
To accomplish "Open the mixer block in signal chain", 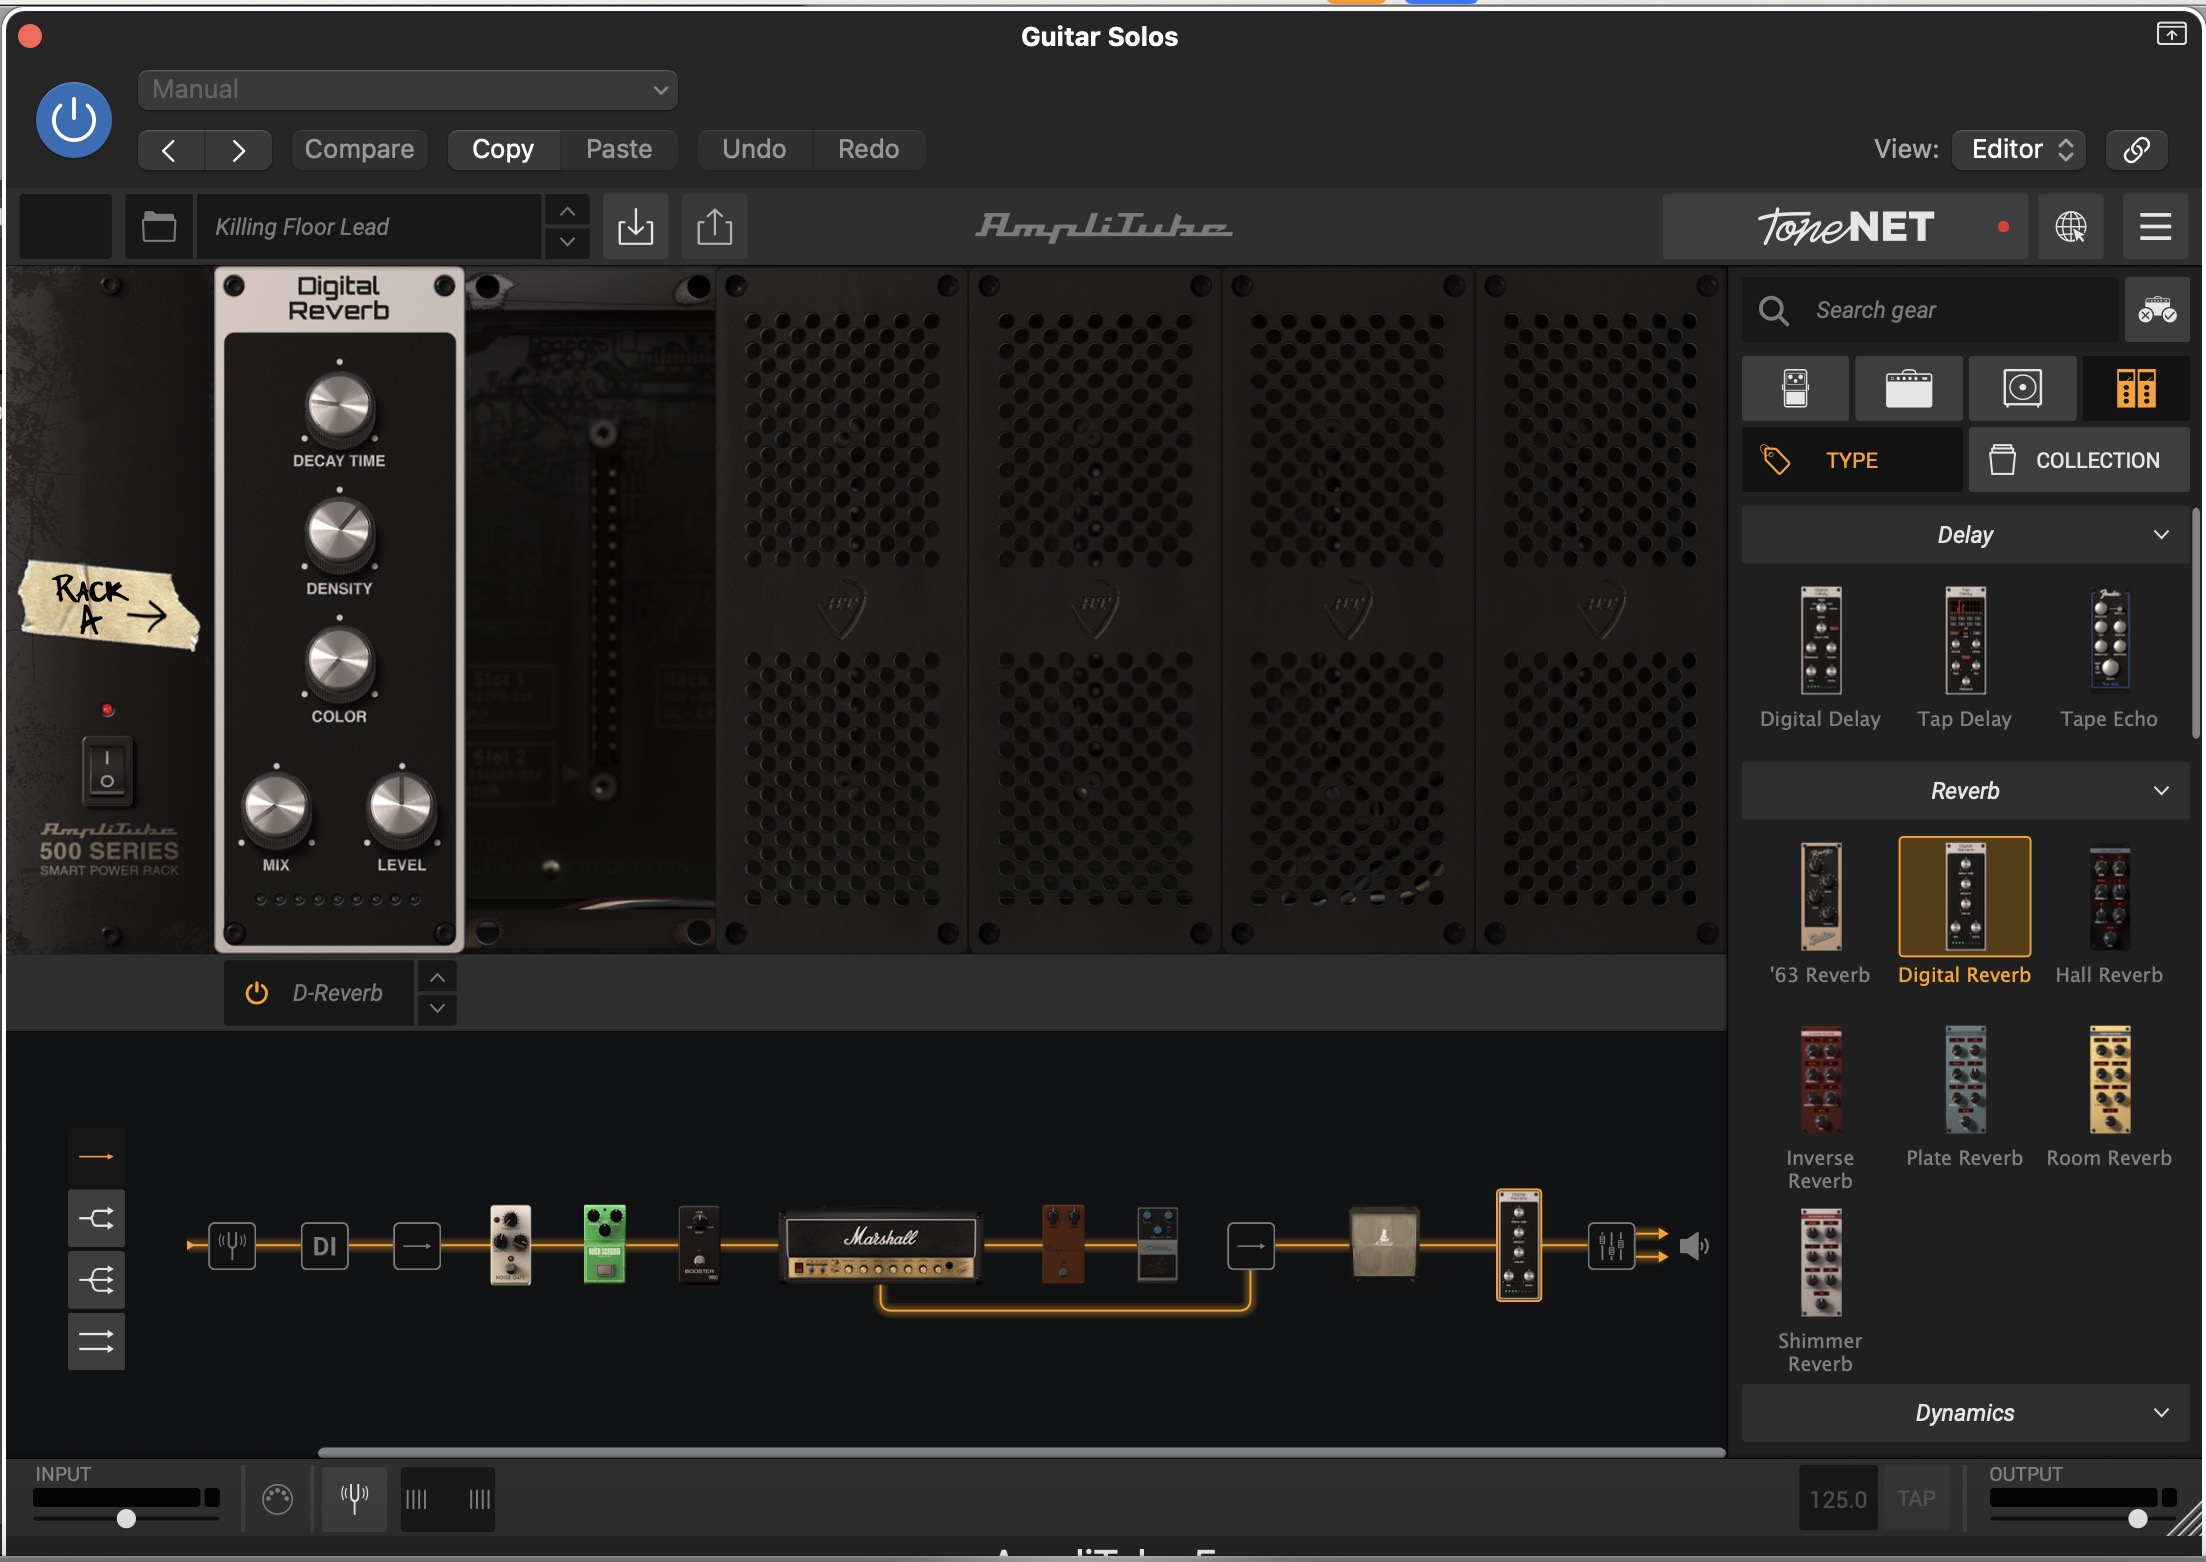I will coord(1611,1246).
